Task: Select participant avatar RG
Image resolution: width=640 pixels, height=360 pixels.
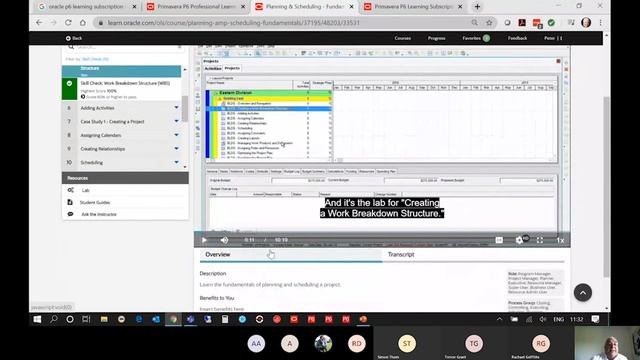Action: pos(540,344)
